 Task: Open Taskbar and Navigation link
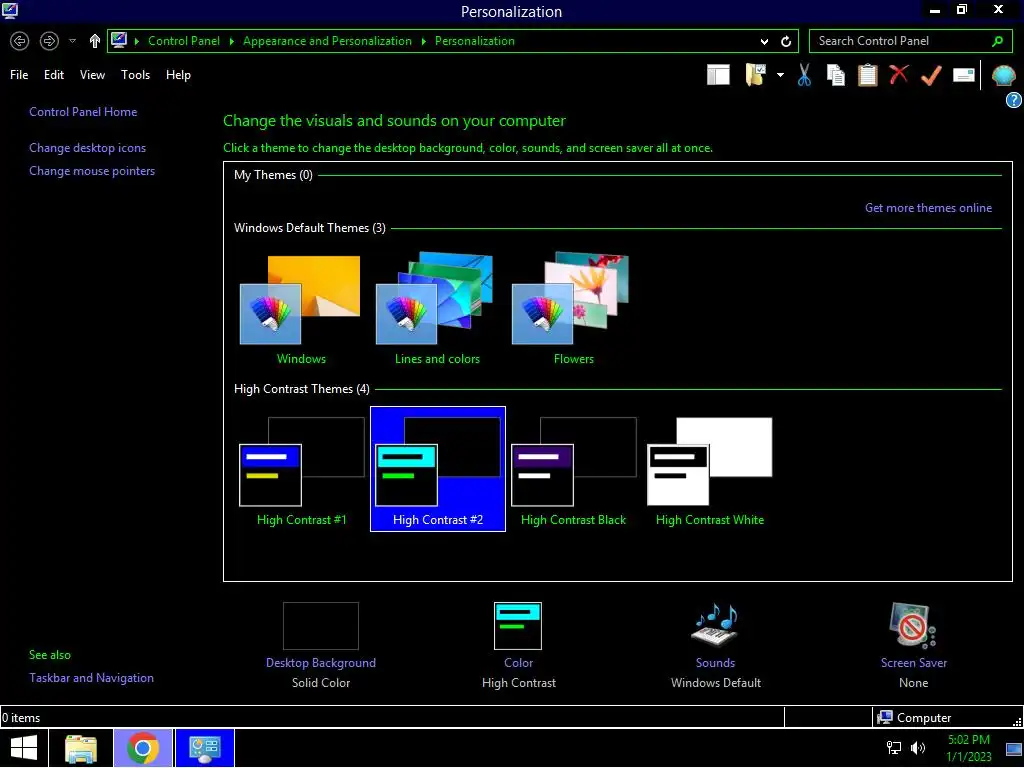91,678
